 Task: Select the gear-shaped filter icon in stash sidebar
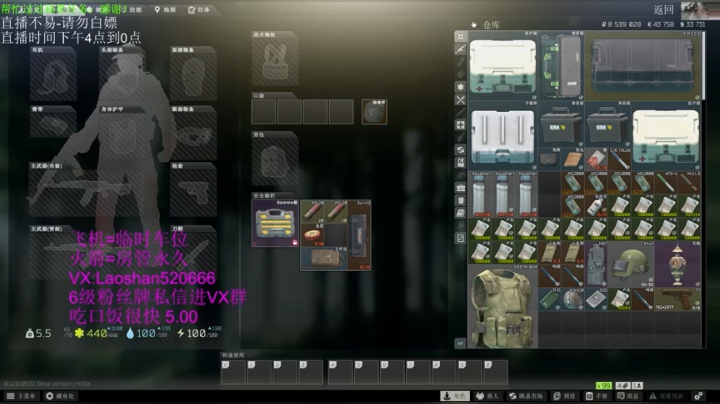tap(460, 87)
